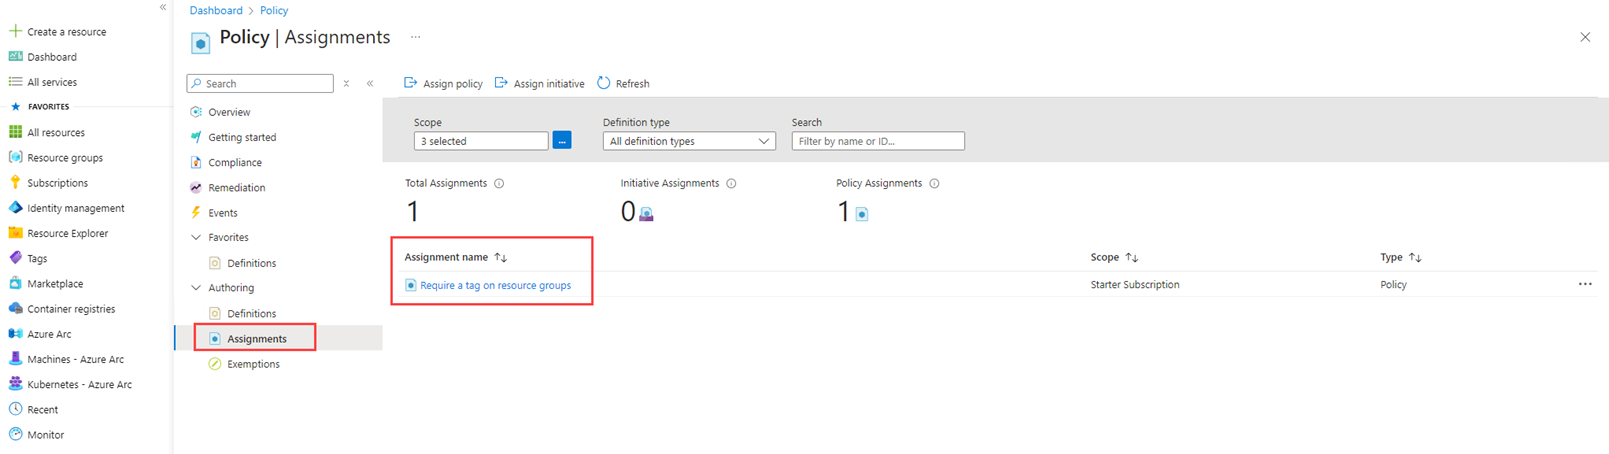Go to the Exemptions menu item
Screen dimensions: 1609x454
(253, 364)
